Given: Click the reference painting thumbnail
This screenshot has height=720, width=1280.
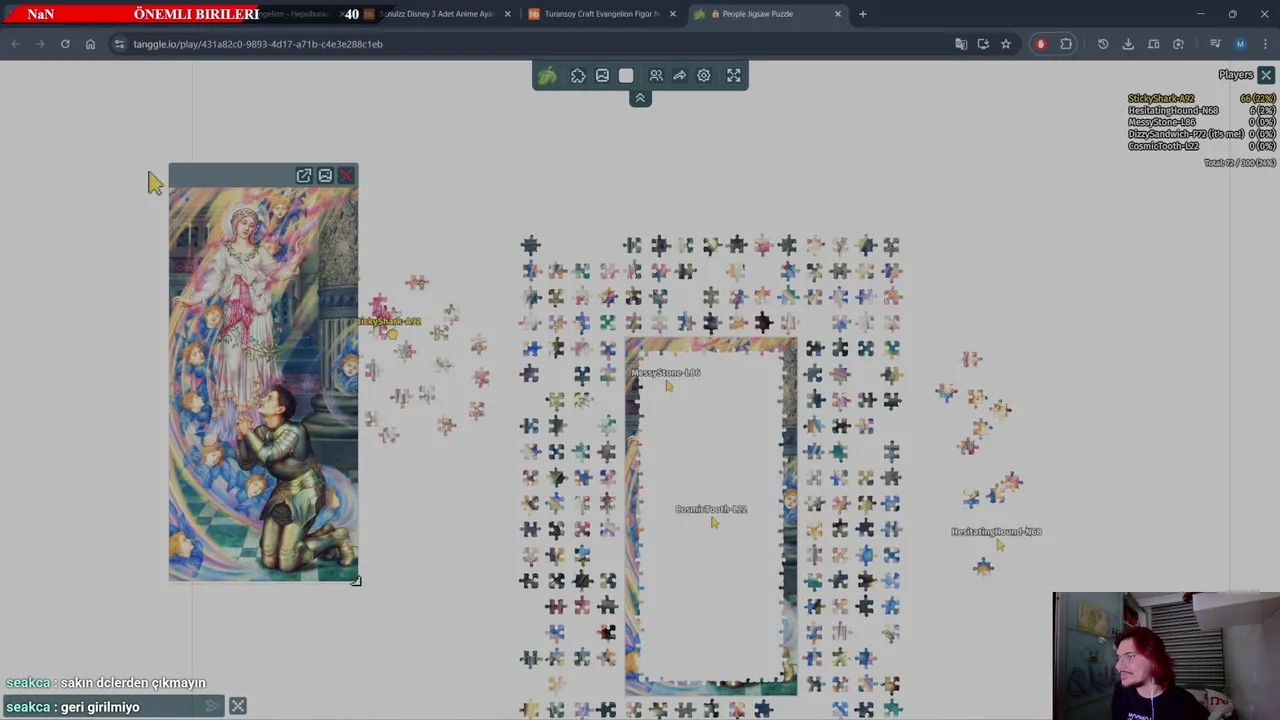Looking at the screenshot, I should pos(263,384).
